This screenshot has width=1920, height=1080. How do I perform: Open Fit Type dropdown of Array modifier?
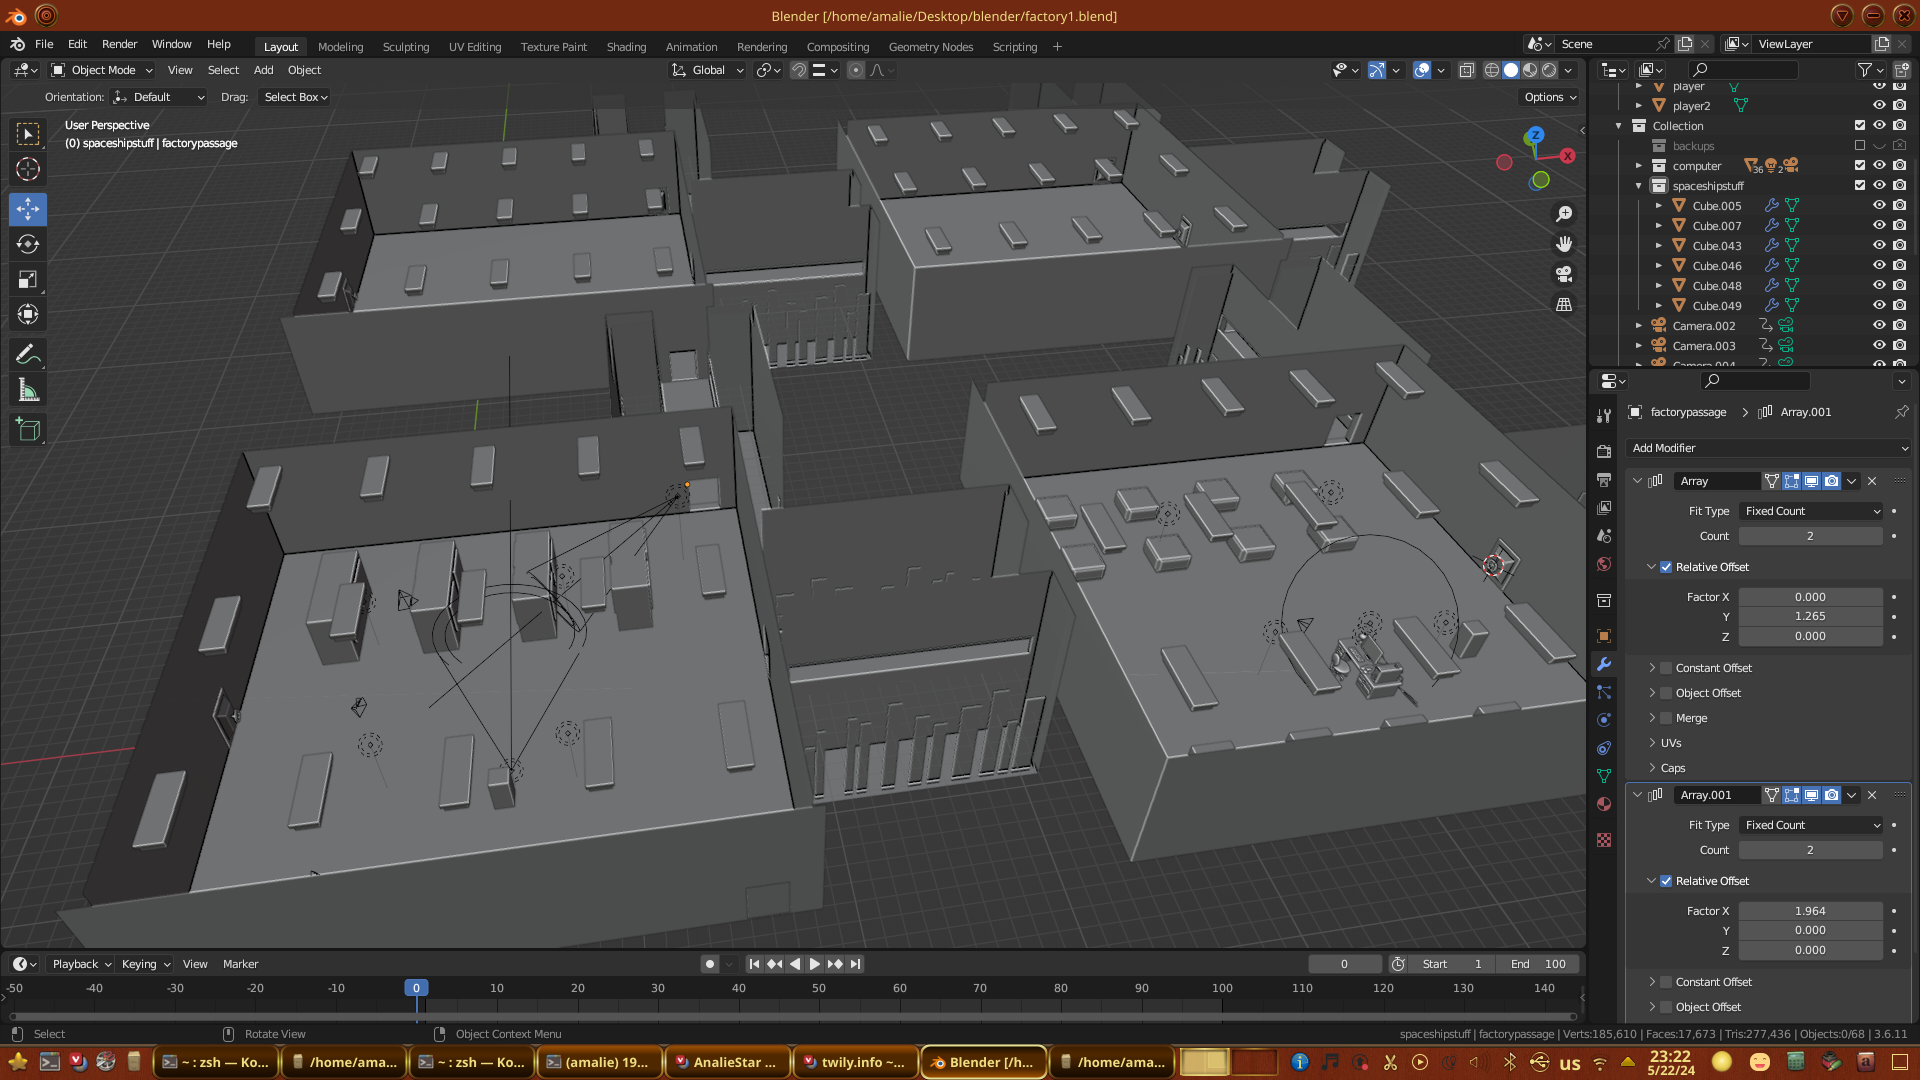point(1811,511)
